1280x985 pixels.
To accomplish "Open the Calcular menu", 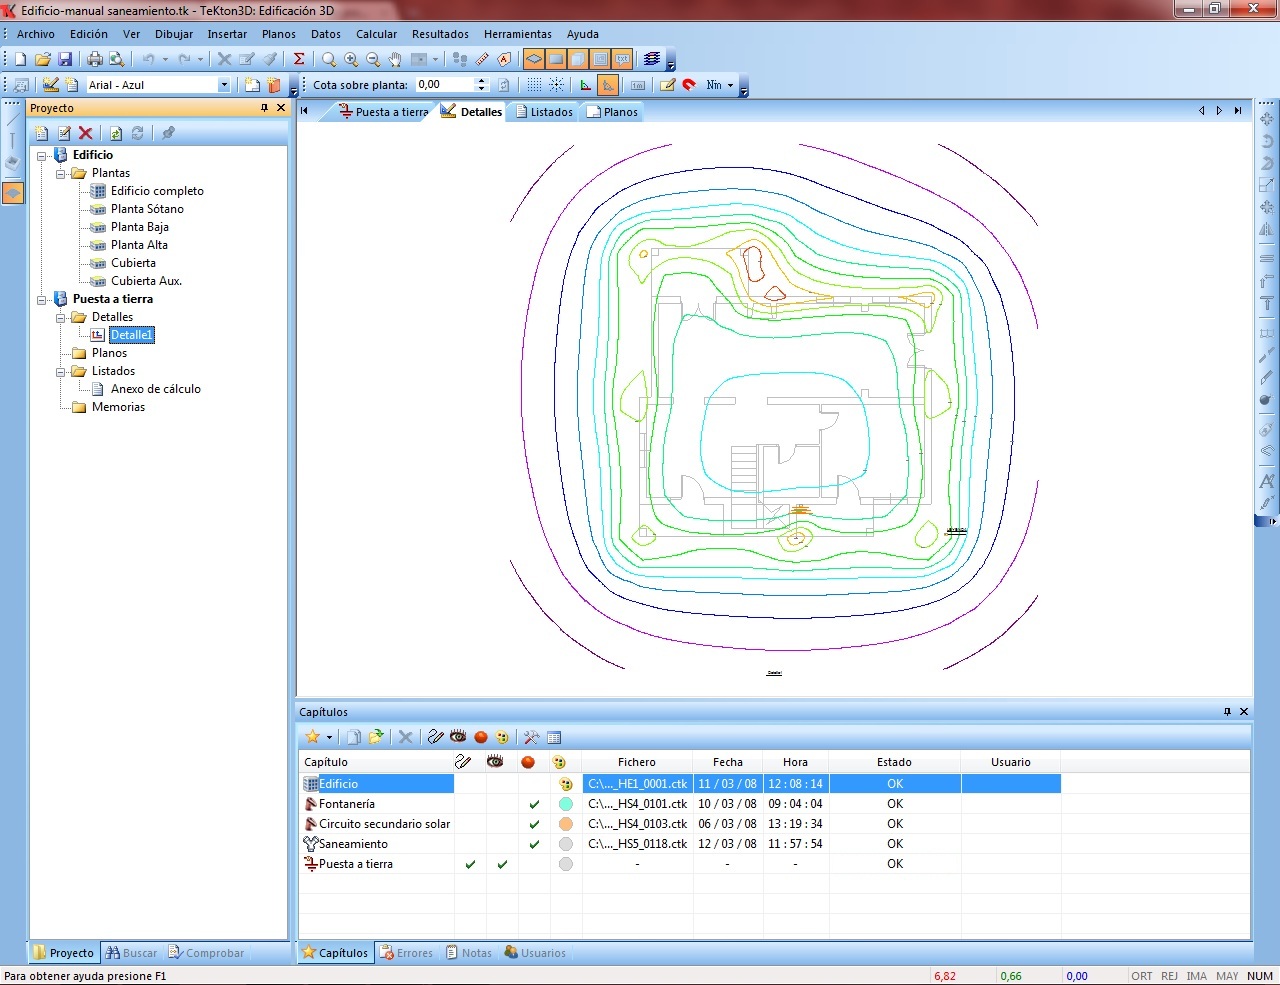I will (376, 34).
